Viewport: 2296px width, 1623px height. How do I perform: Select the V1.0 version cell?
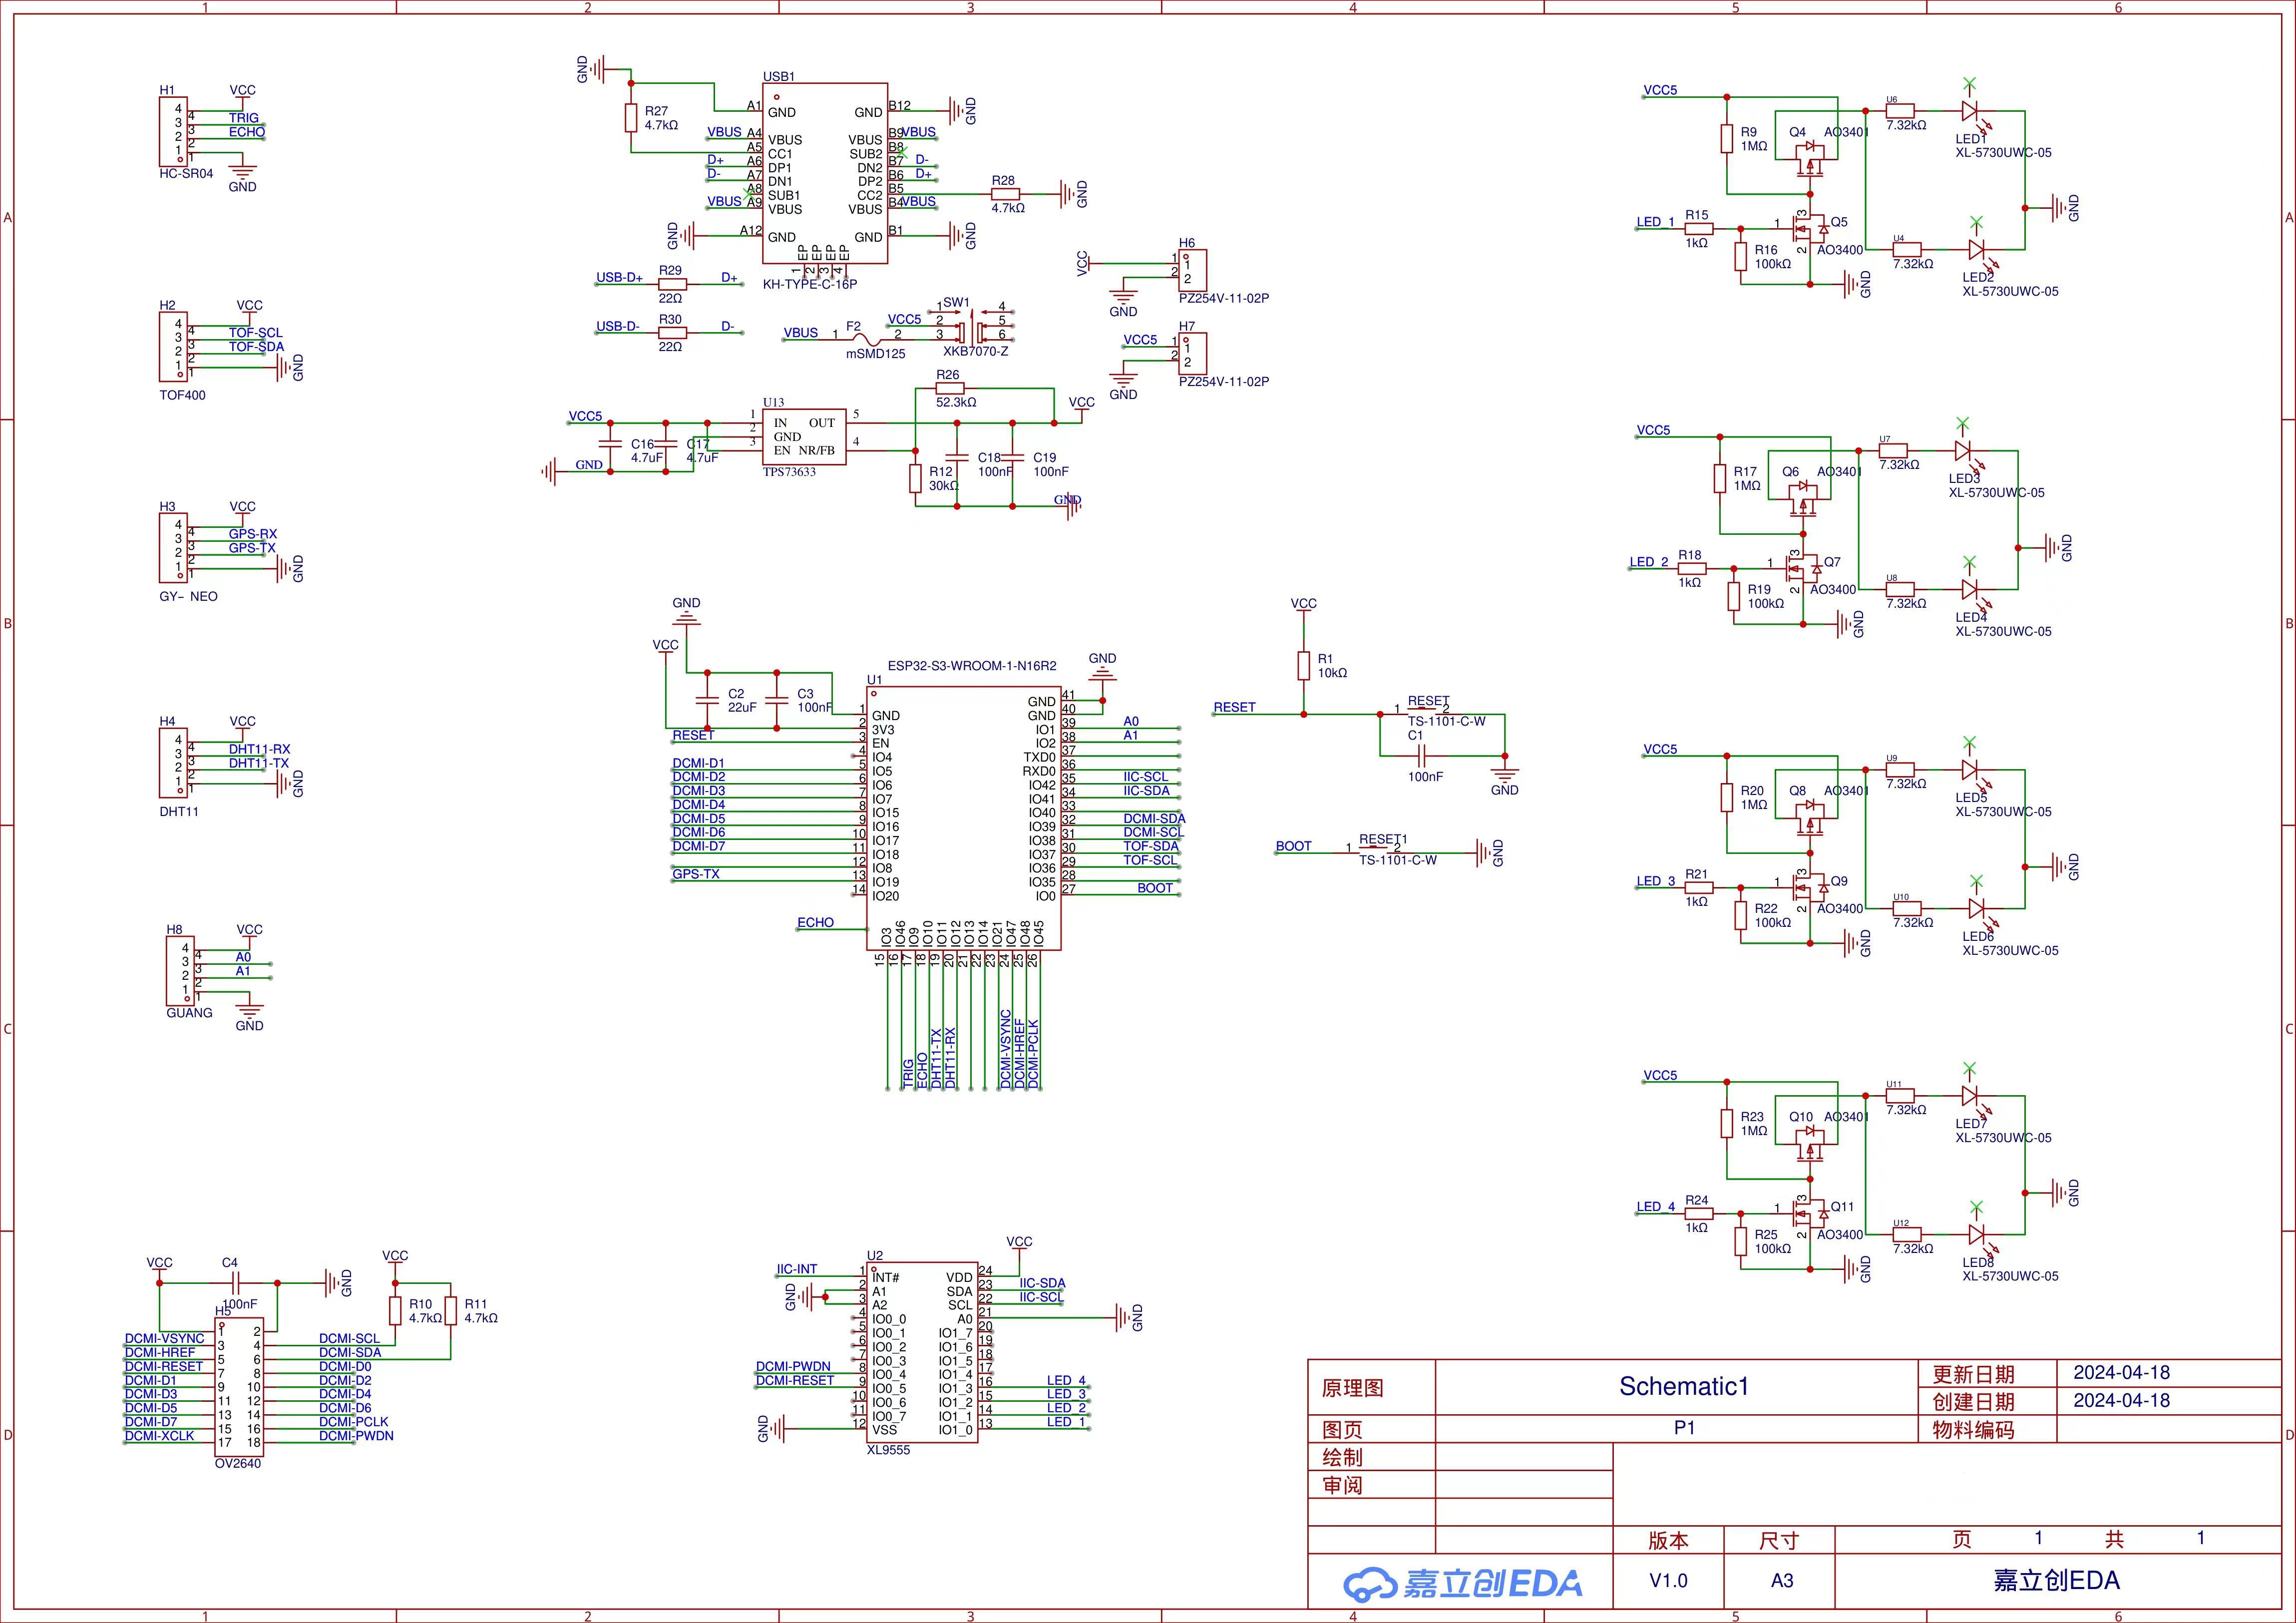1668,1580
